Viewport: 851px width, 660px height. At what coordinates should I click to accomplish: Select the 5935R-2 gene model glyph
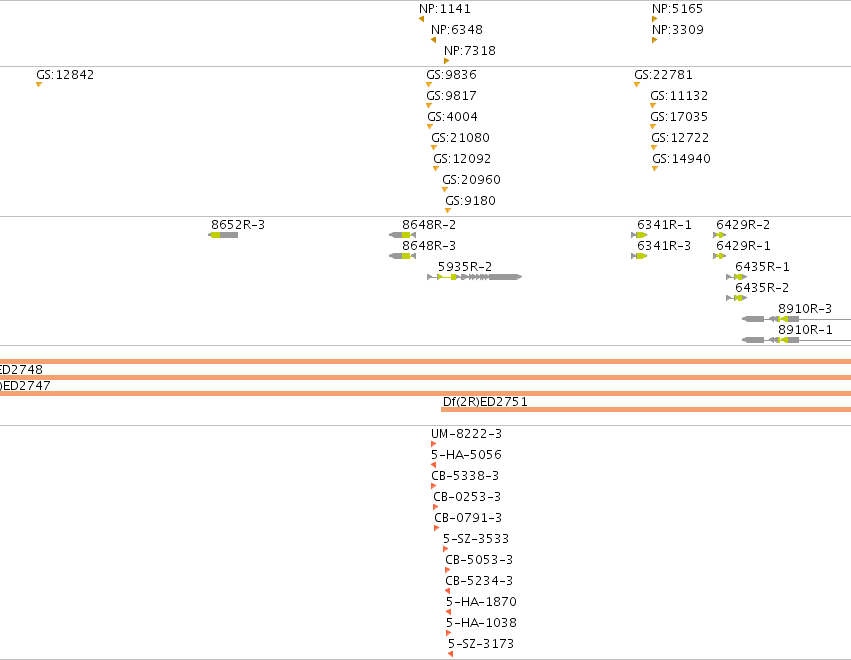[x=474, y=277]
